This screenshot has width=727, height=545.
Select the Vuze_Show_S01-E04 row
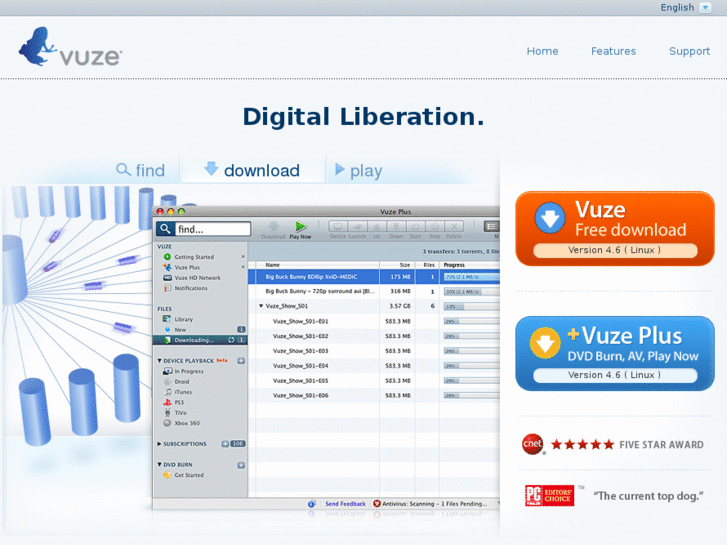(x=374, y=365)
